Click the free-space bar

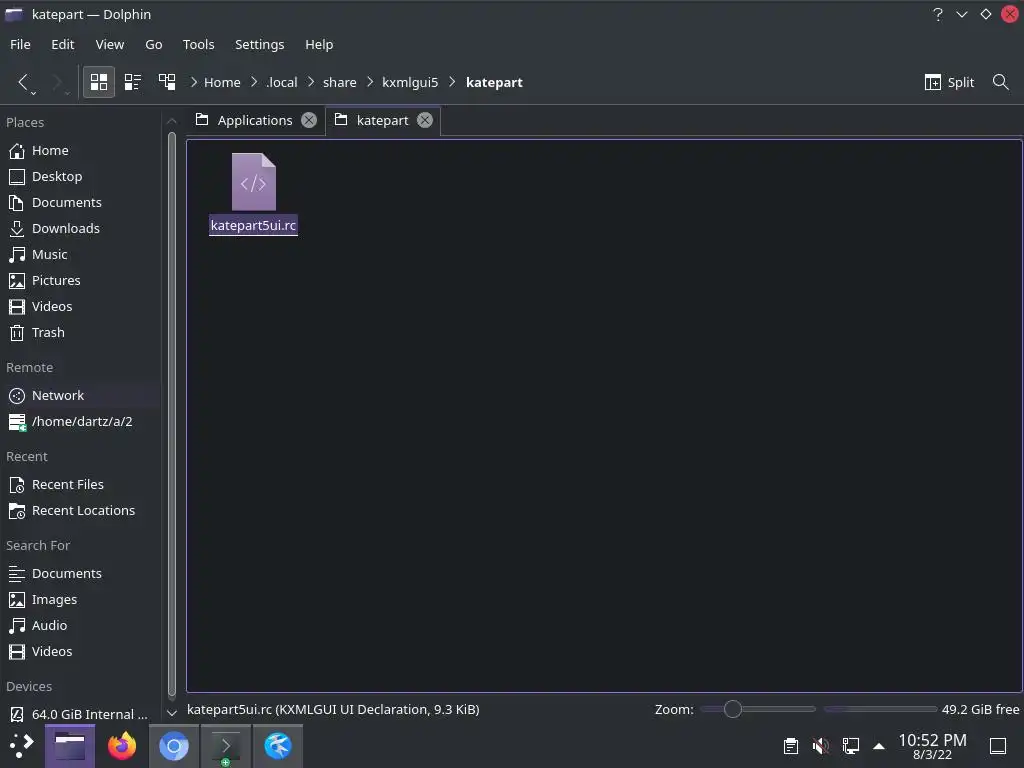click(881, 709)
